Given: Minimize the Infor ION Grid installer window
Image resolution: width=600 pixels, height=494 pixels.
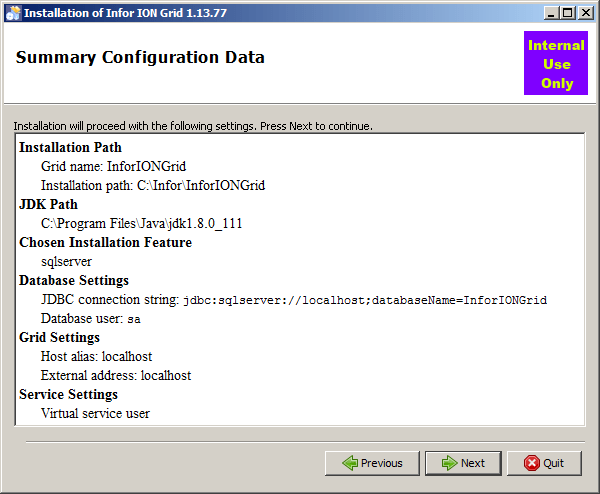Looking at the screenshot, I should (551, 13).
